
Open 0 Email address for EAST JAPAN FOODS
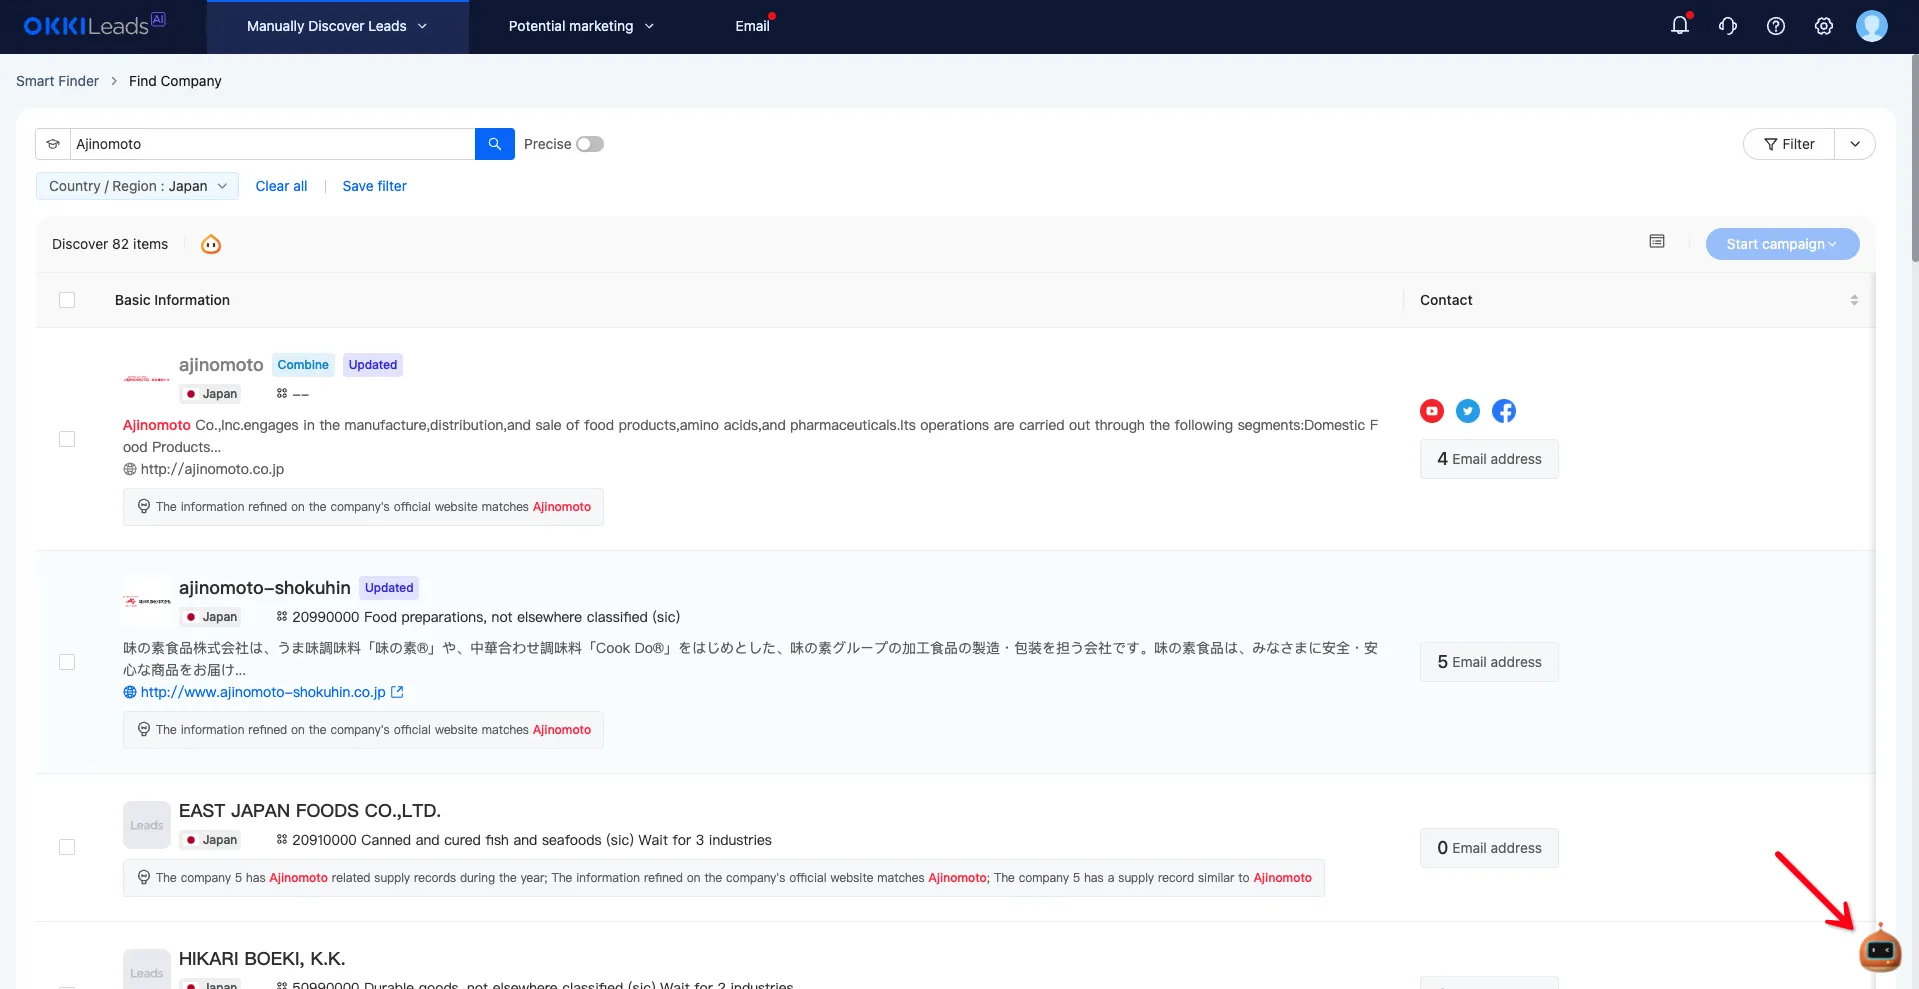[1489, 848]
